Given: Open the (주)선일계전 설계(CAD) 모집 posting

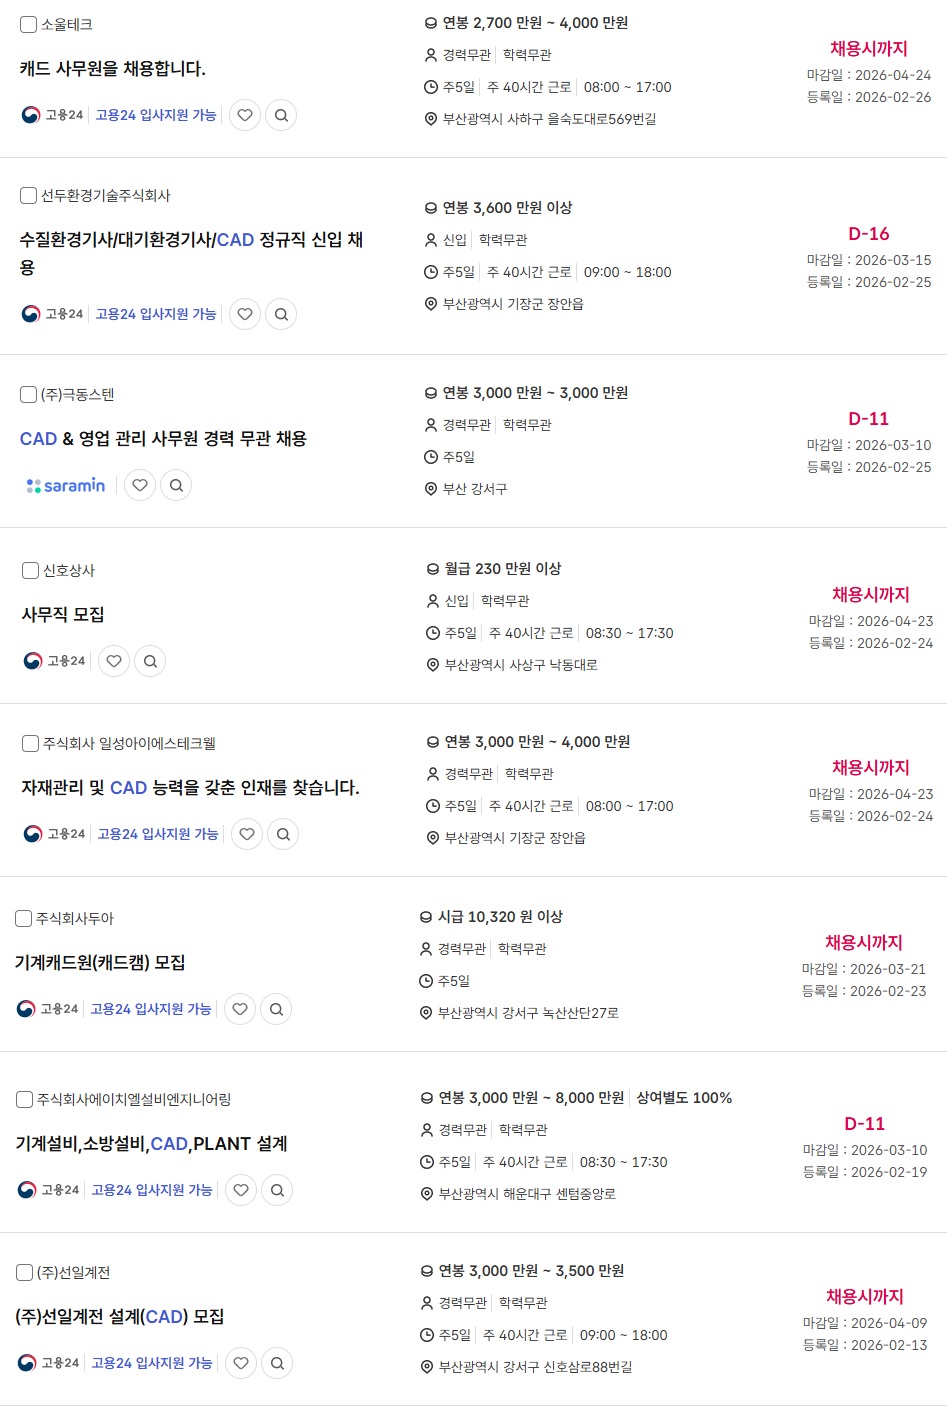Looking at the screenshot, I should [120, 1317].
